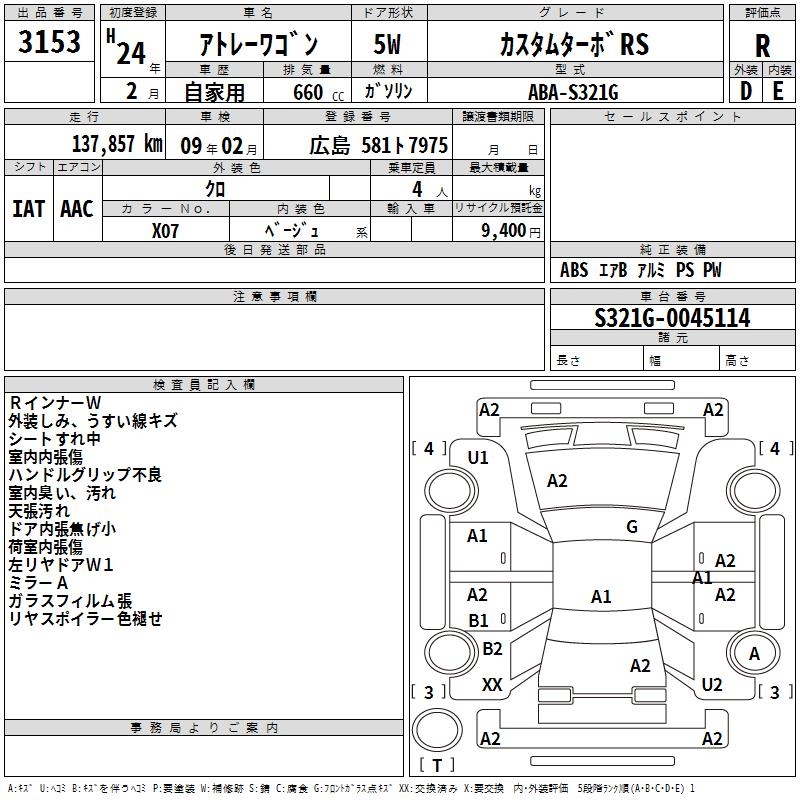This screenshot has height=800, width=800.
Task: Click the exterior grade D
Action: [x=745, y=91]
